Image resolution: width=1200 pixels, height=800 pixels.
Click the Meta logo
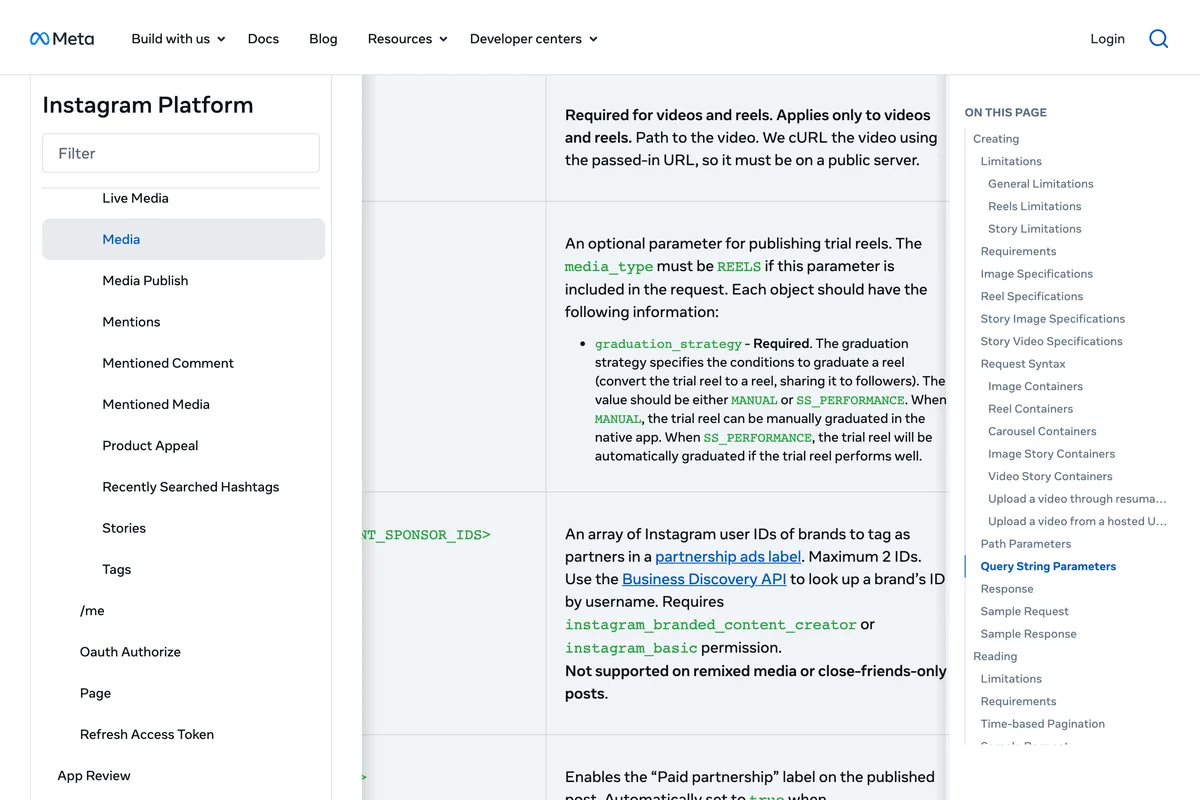tap(62, 39)
